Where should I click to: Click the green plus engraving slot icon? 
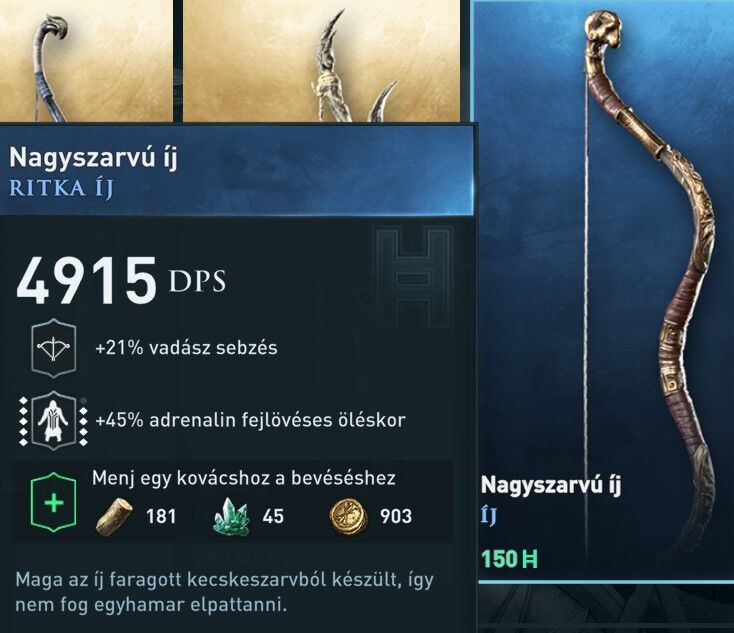coord(53,502)
